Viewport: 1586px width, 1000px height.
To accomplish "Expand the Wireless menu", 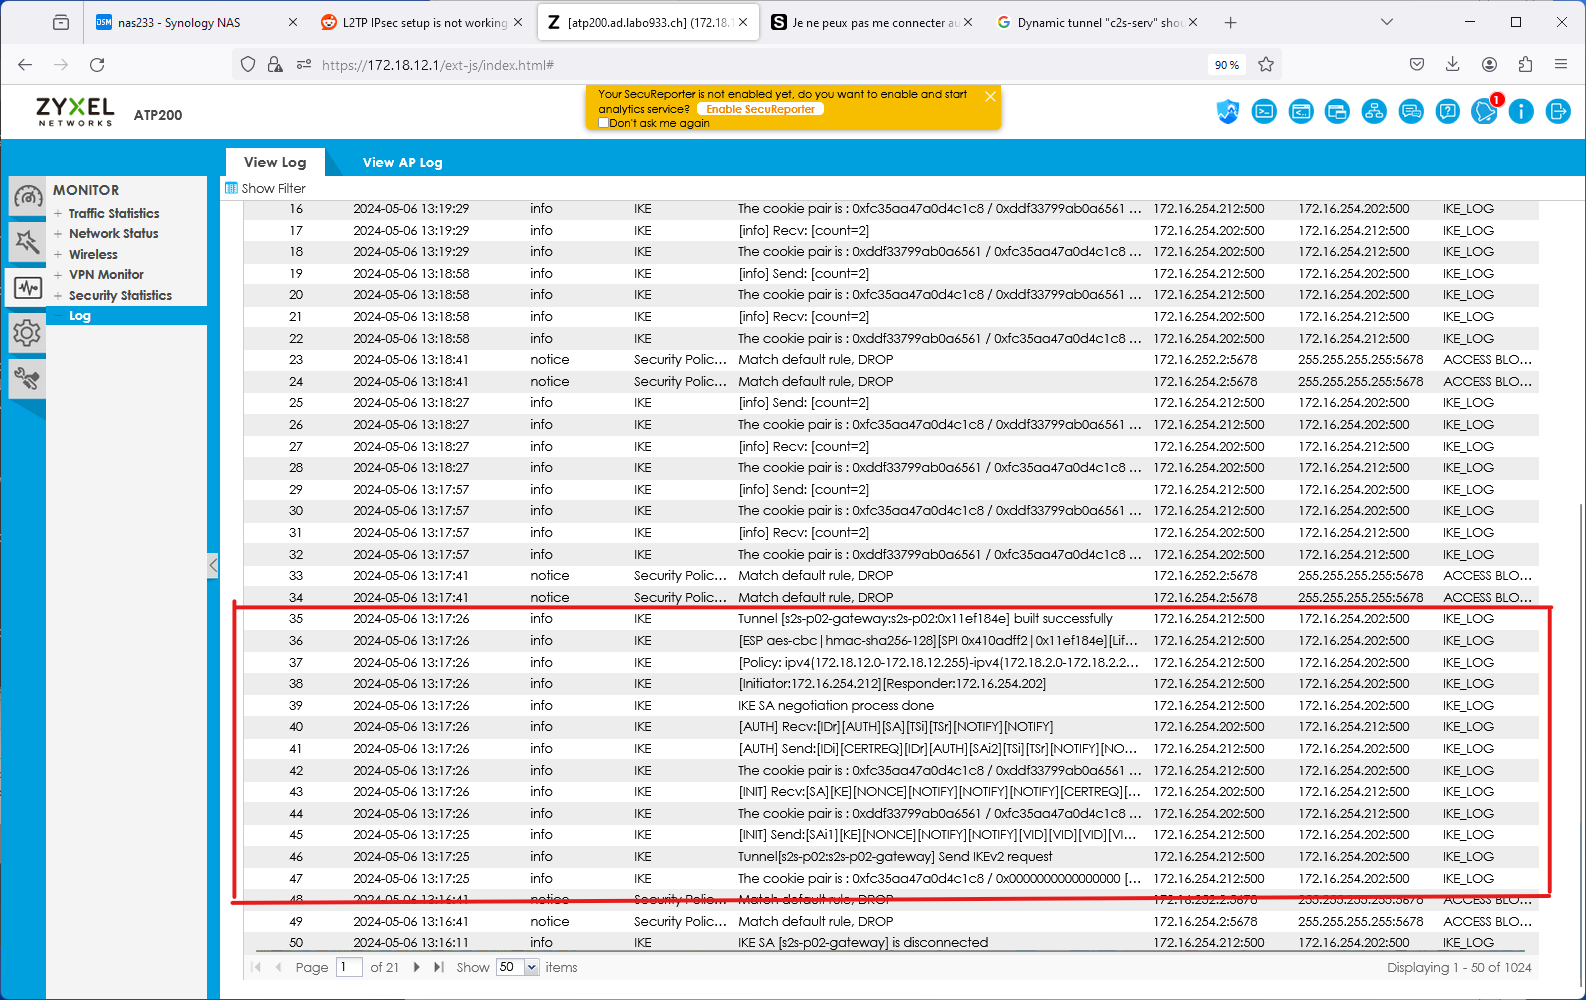I will point(58,254).
